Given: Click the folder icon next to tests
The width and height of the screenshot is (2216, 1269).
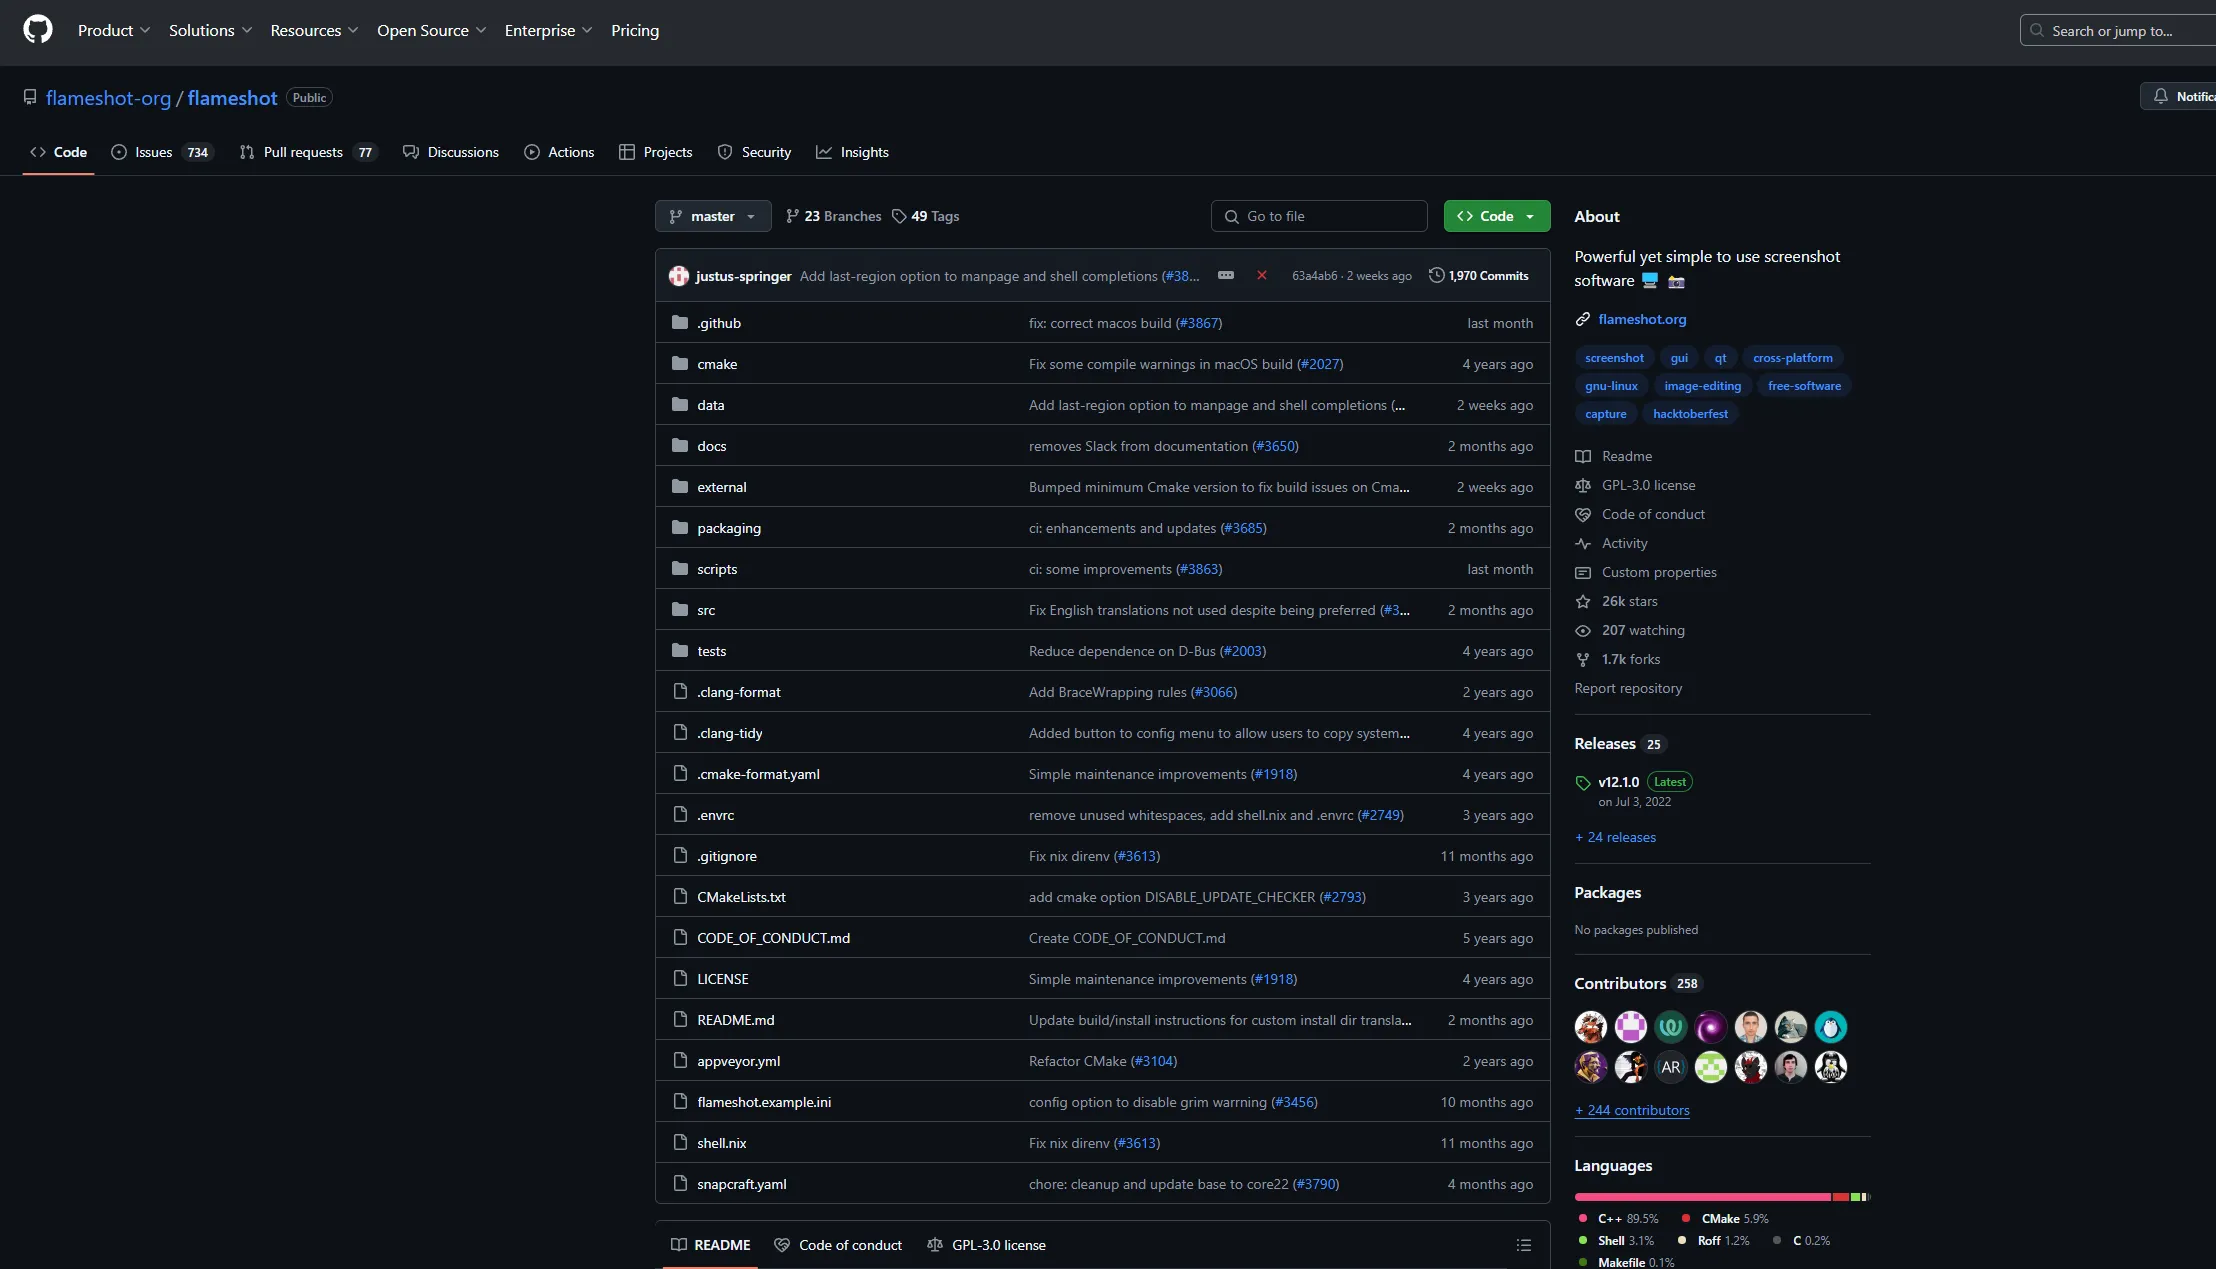Looking at the screenshot, I should (680, 650).
